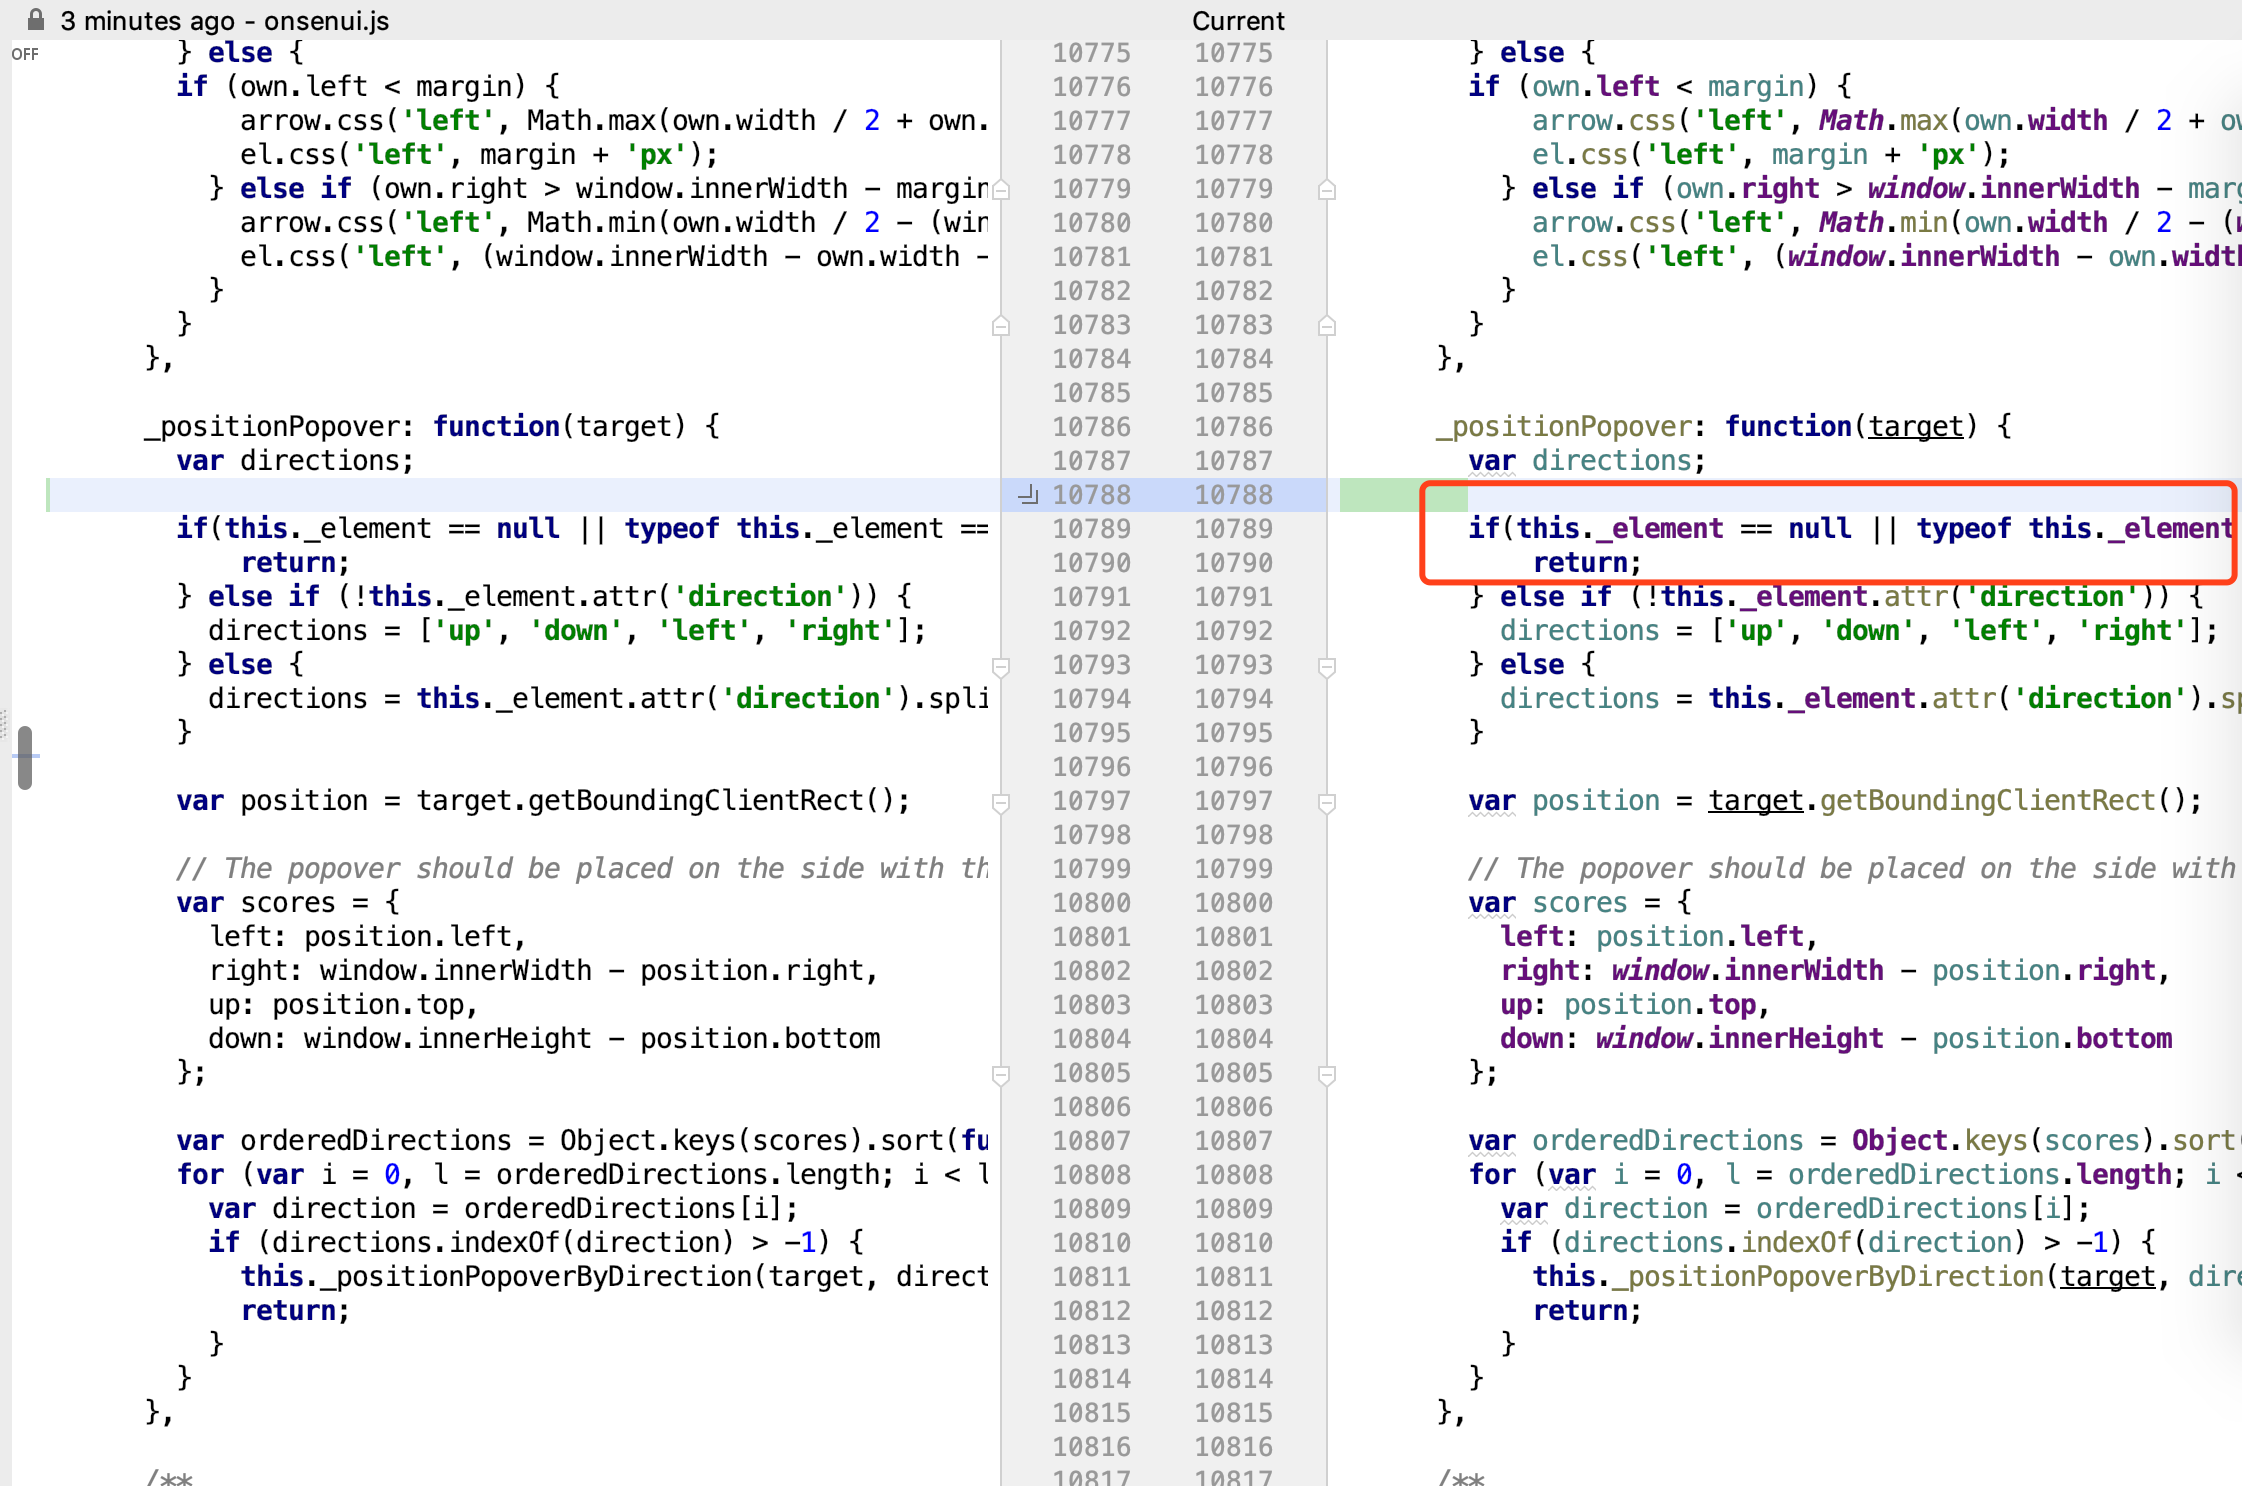The height and width of the screenshot is (1486, 2242).
Task: Toggle the soft-wrap OFF indicator
Action: (24, 54)
